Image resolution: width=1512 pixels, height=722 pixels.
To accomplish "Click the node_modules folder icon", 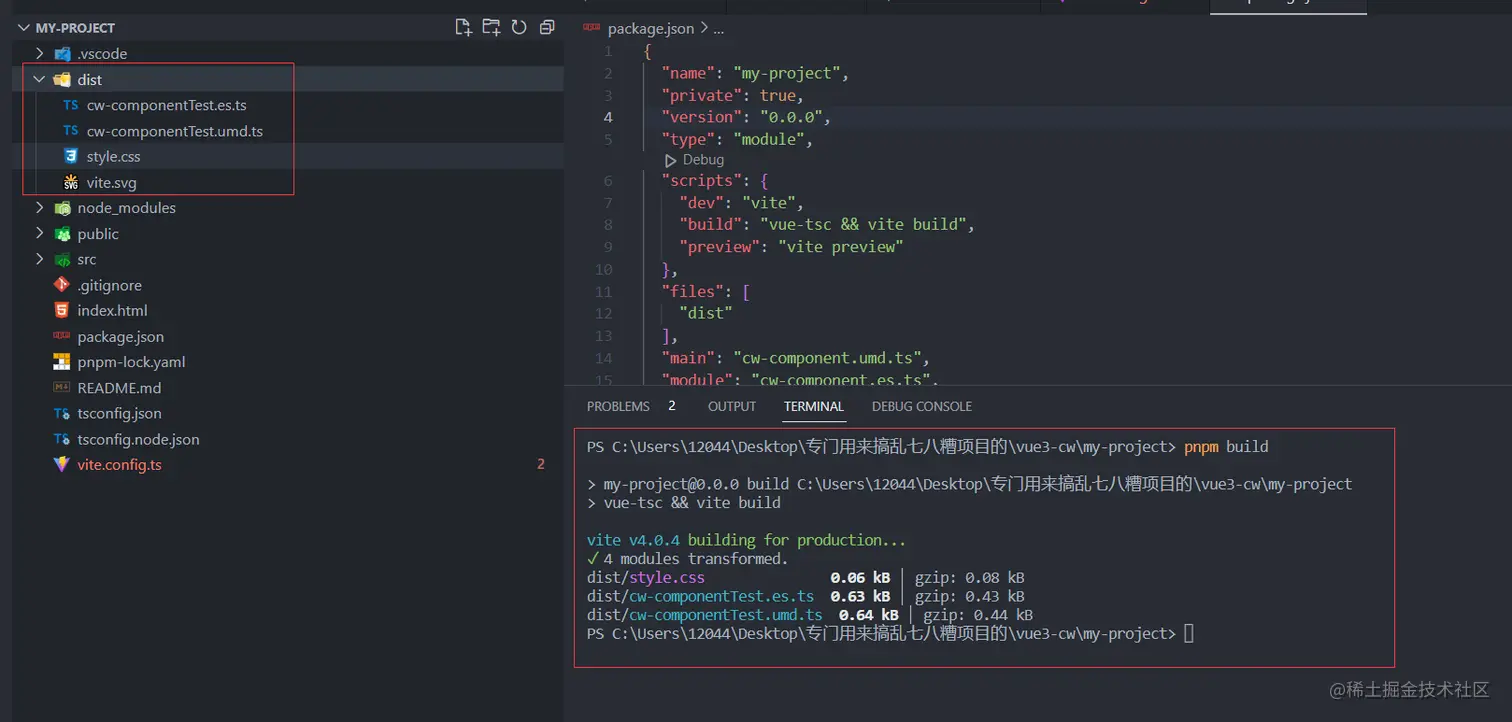I will (62, 208).
